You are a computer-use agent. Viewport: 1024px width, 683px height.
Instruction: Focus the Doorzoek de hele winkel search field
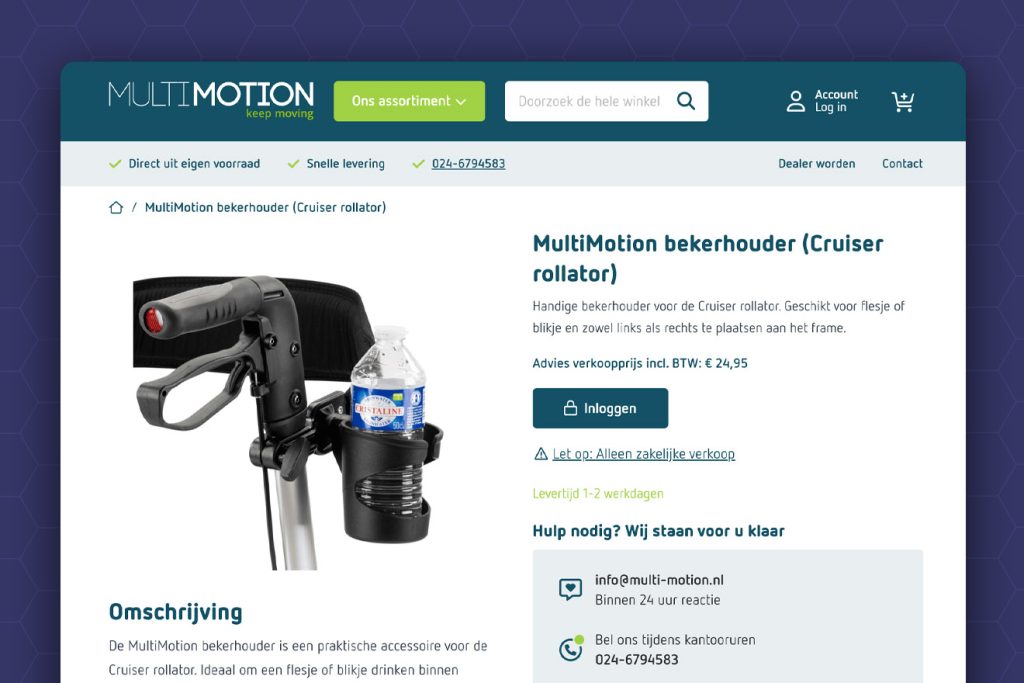589,101
